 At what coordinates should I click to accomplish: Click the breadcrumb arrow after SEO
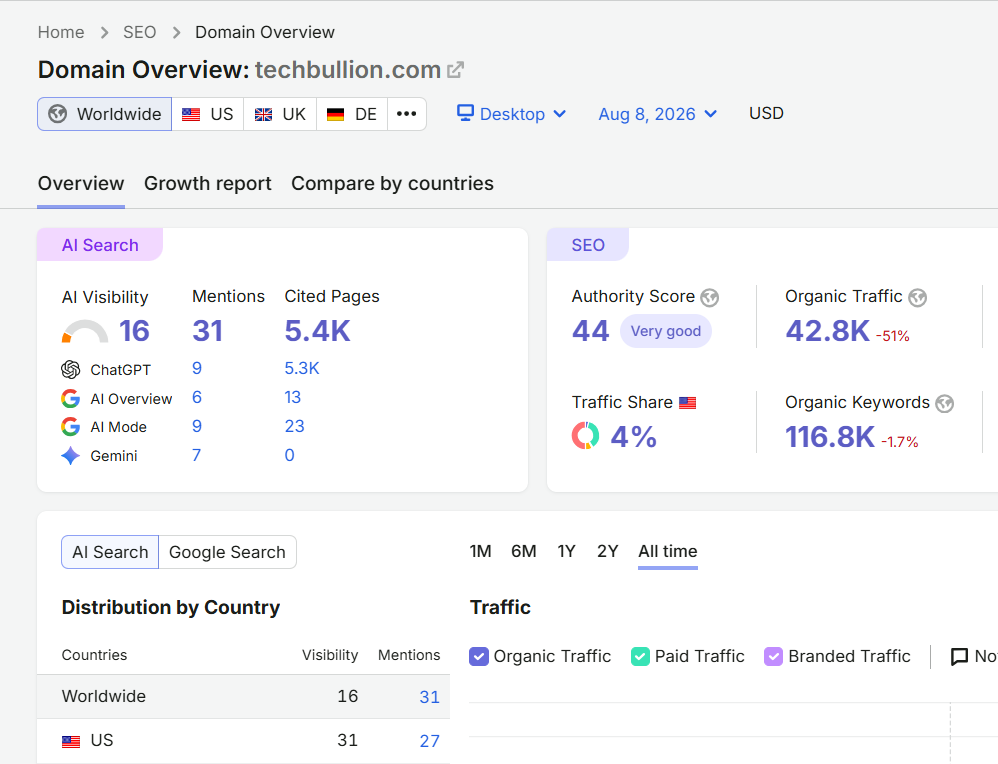point(176,32)
